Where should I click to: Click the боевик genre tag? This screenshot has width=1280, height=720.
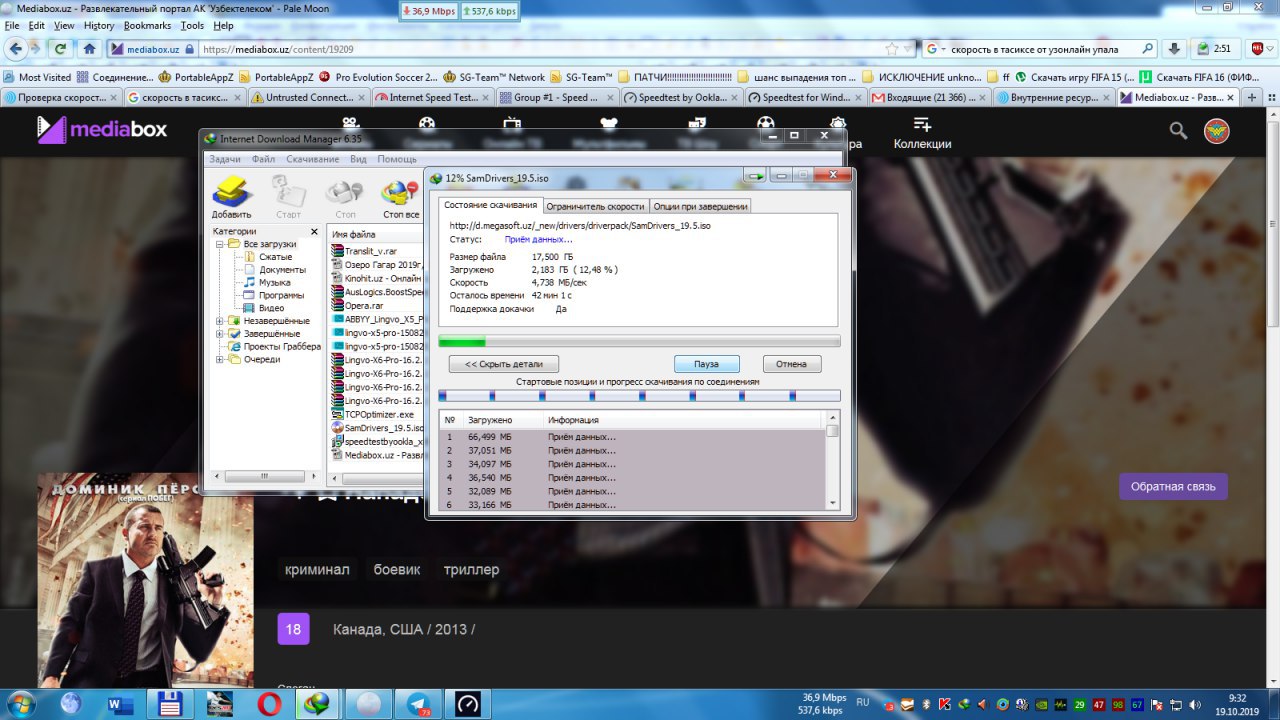[x=397, y=570]
